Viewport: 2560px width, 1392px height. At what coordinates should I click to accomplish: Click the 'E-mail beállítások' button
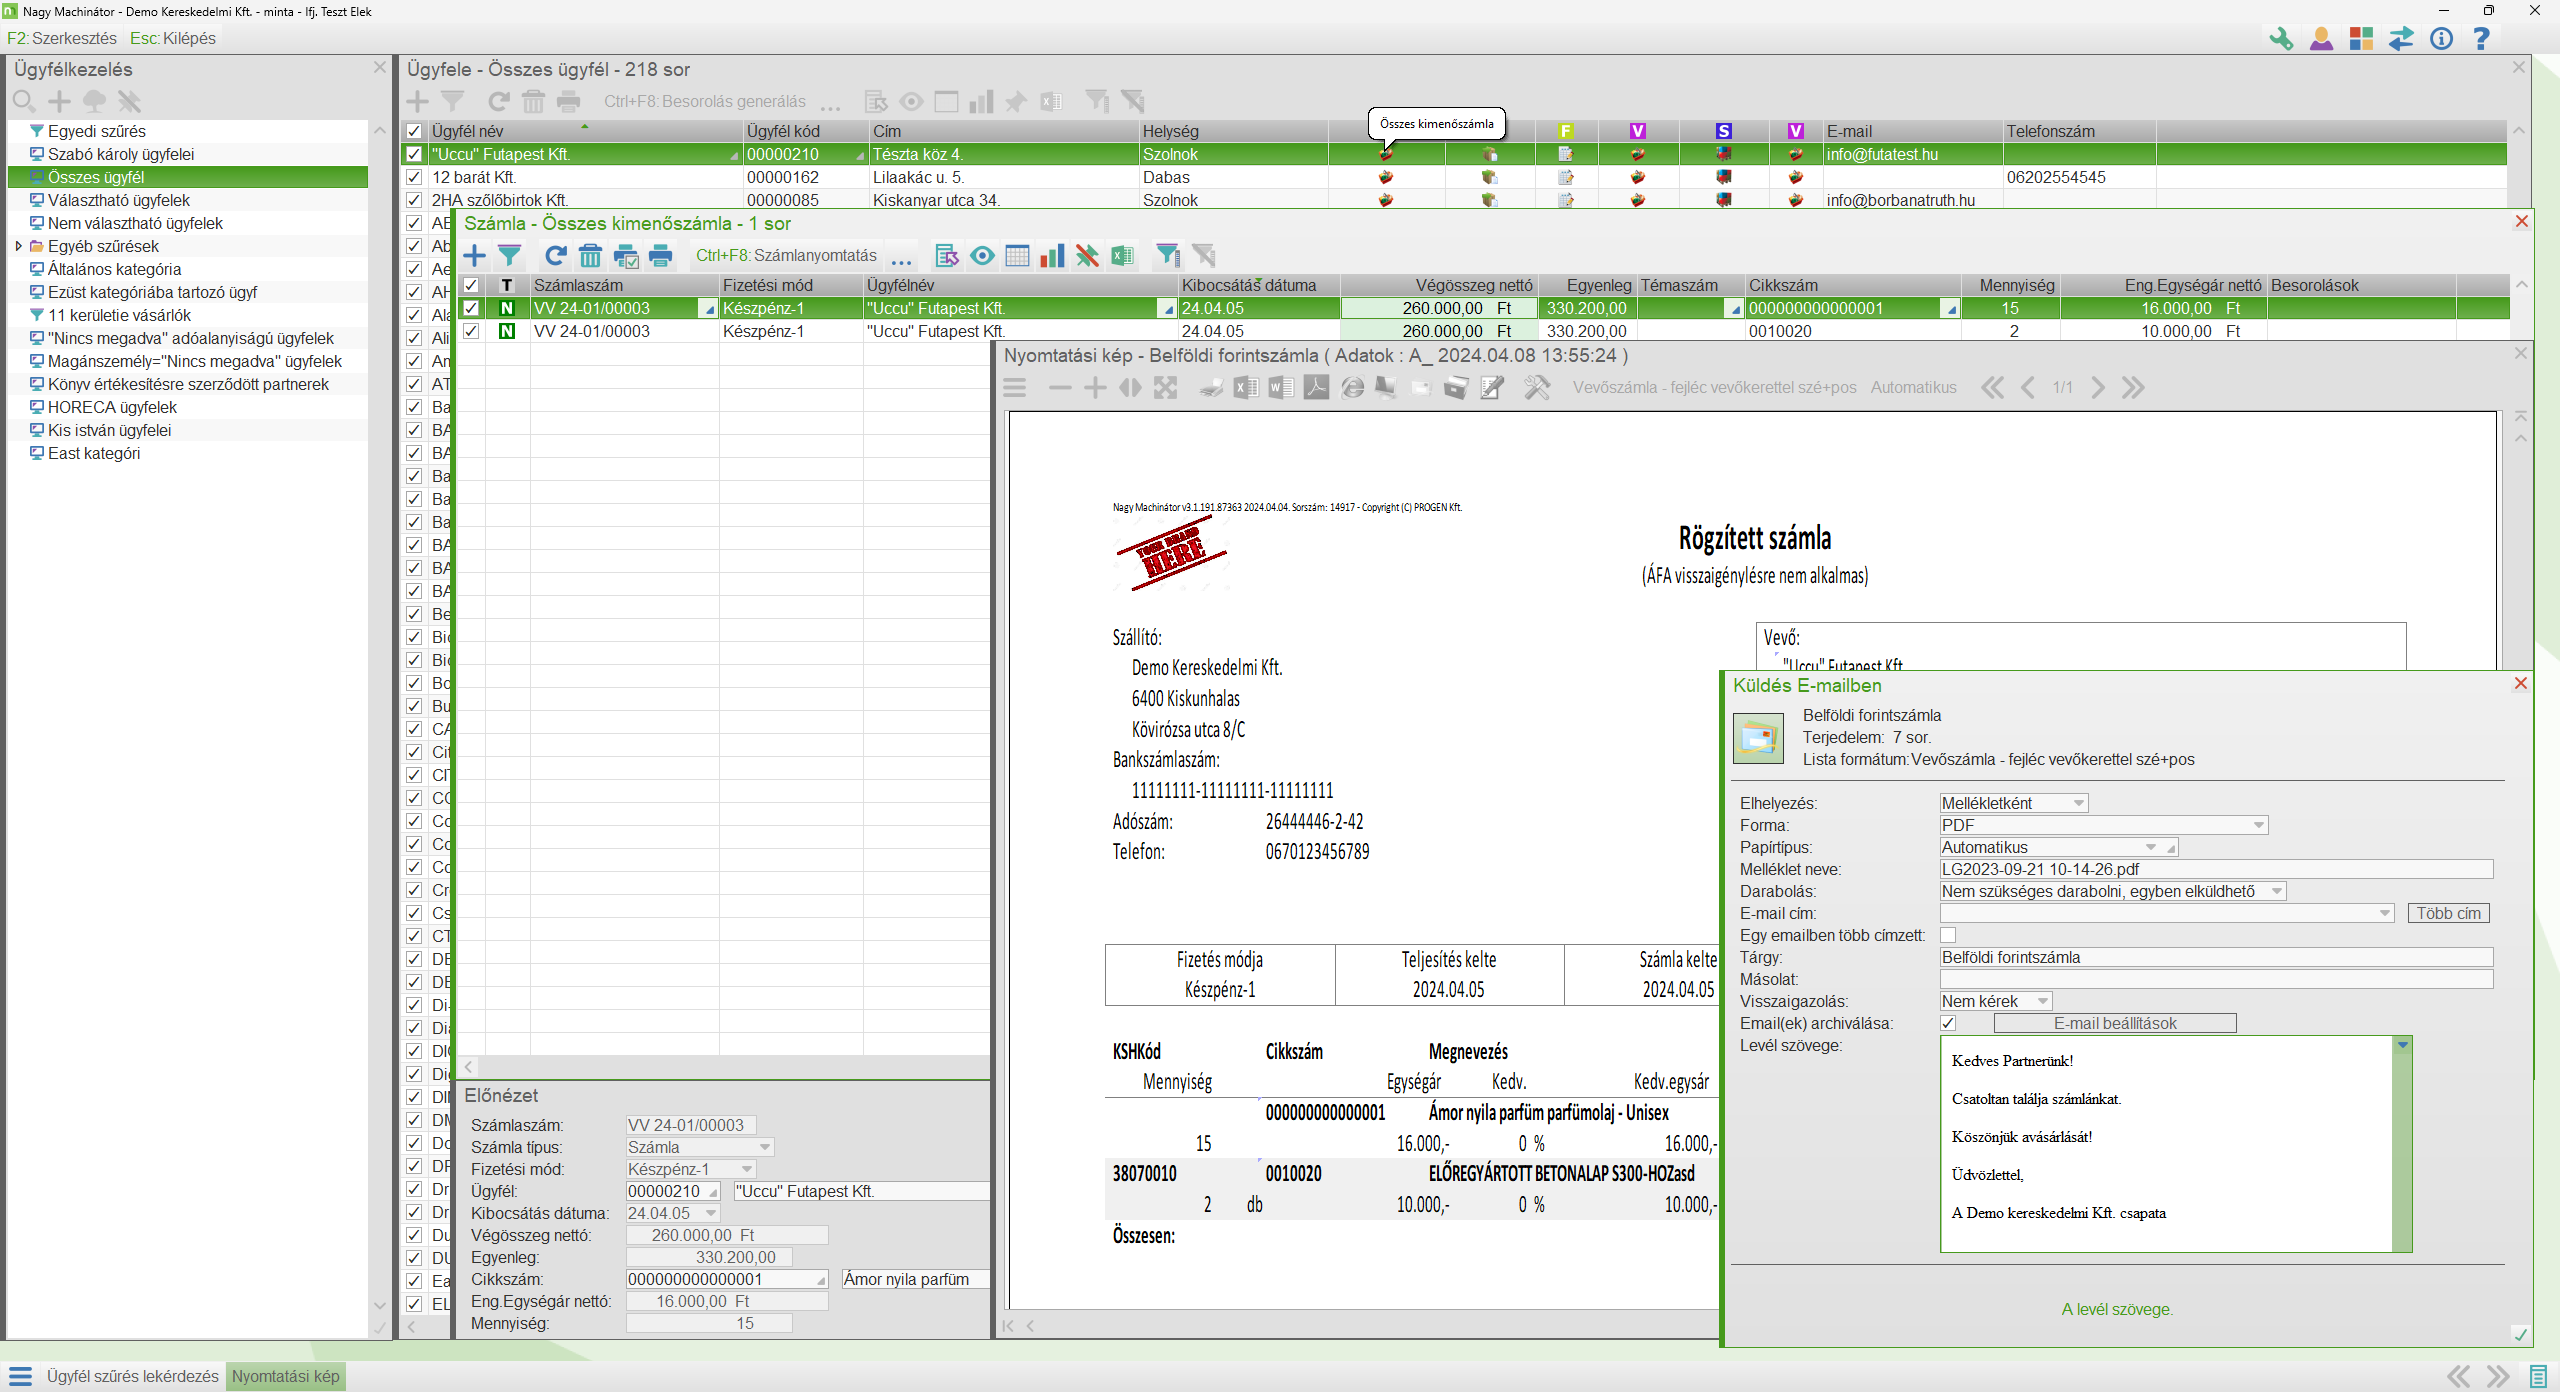pyautogui.click(x=2114, y=1023)
